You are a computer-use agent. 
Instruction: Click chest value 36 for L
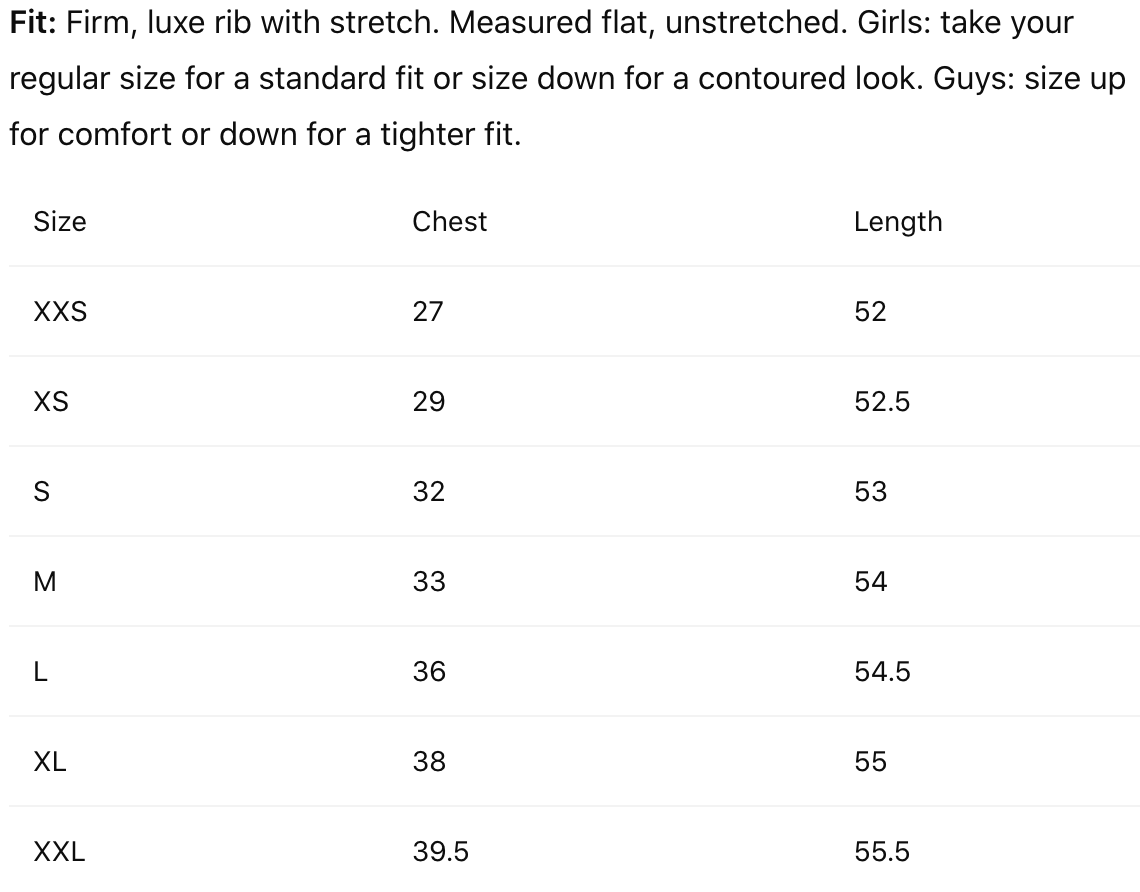[428, 672]
